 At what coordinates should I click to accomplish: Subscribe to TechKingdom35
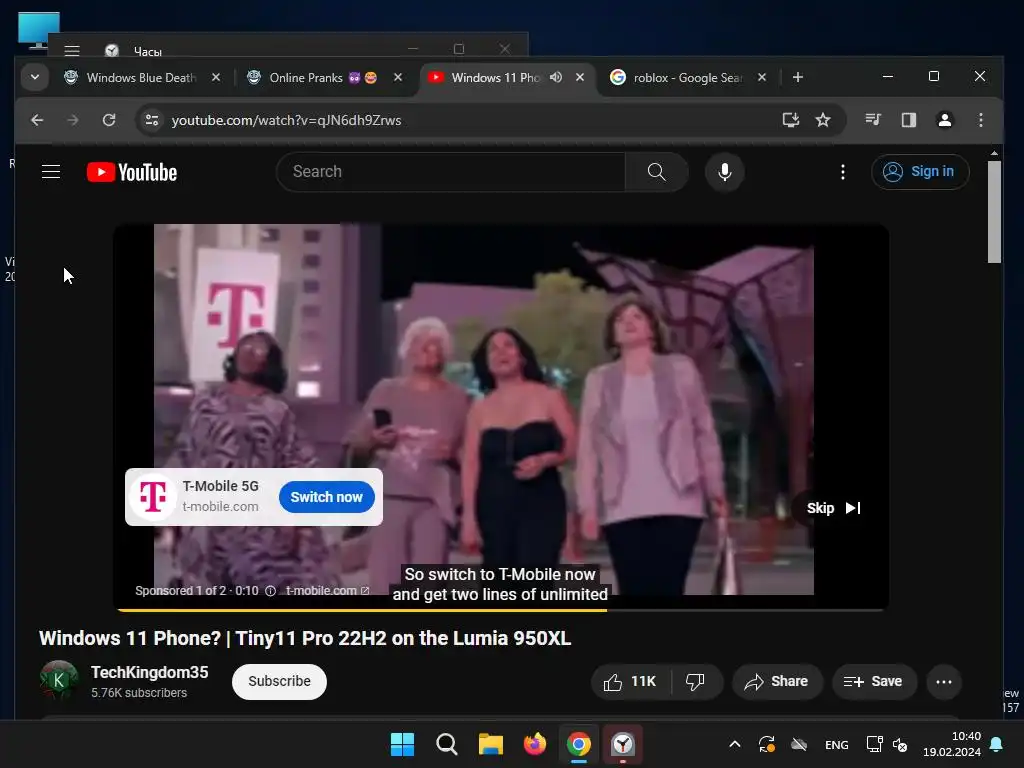click(279, 681)
